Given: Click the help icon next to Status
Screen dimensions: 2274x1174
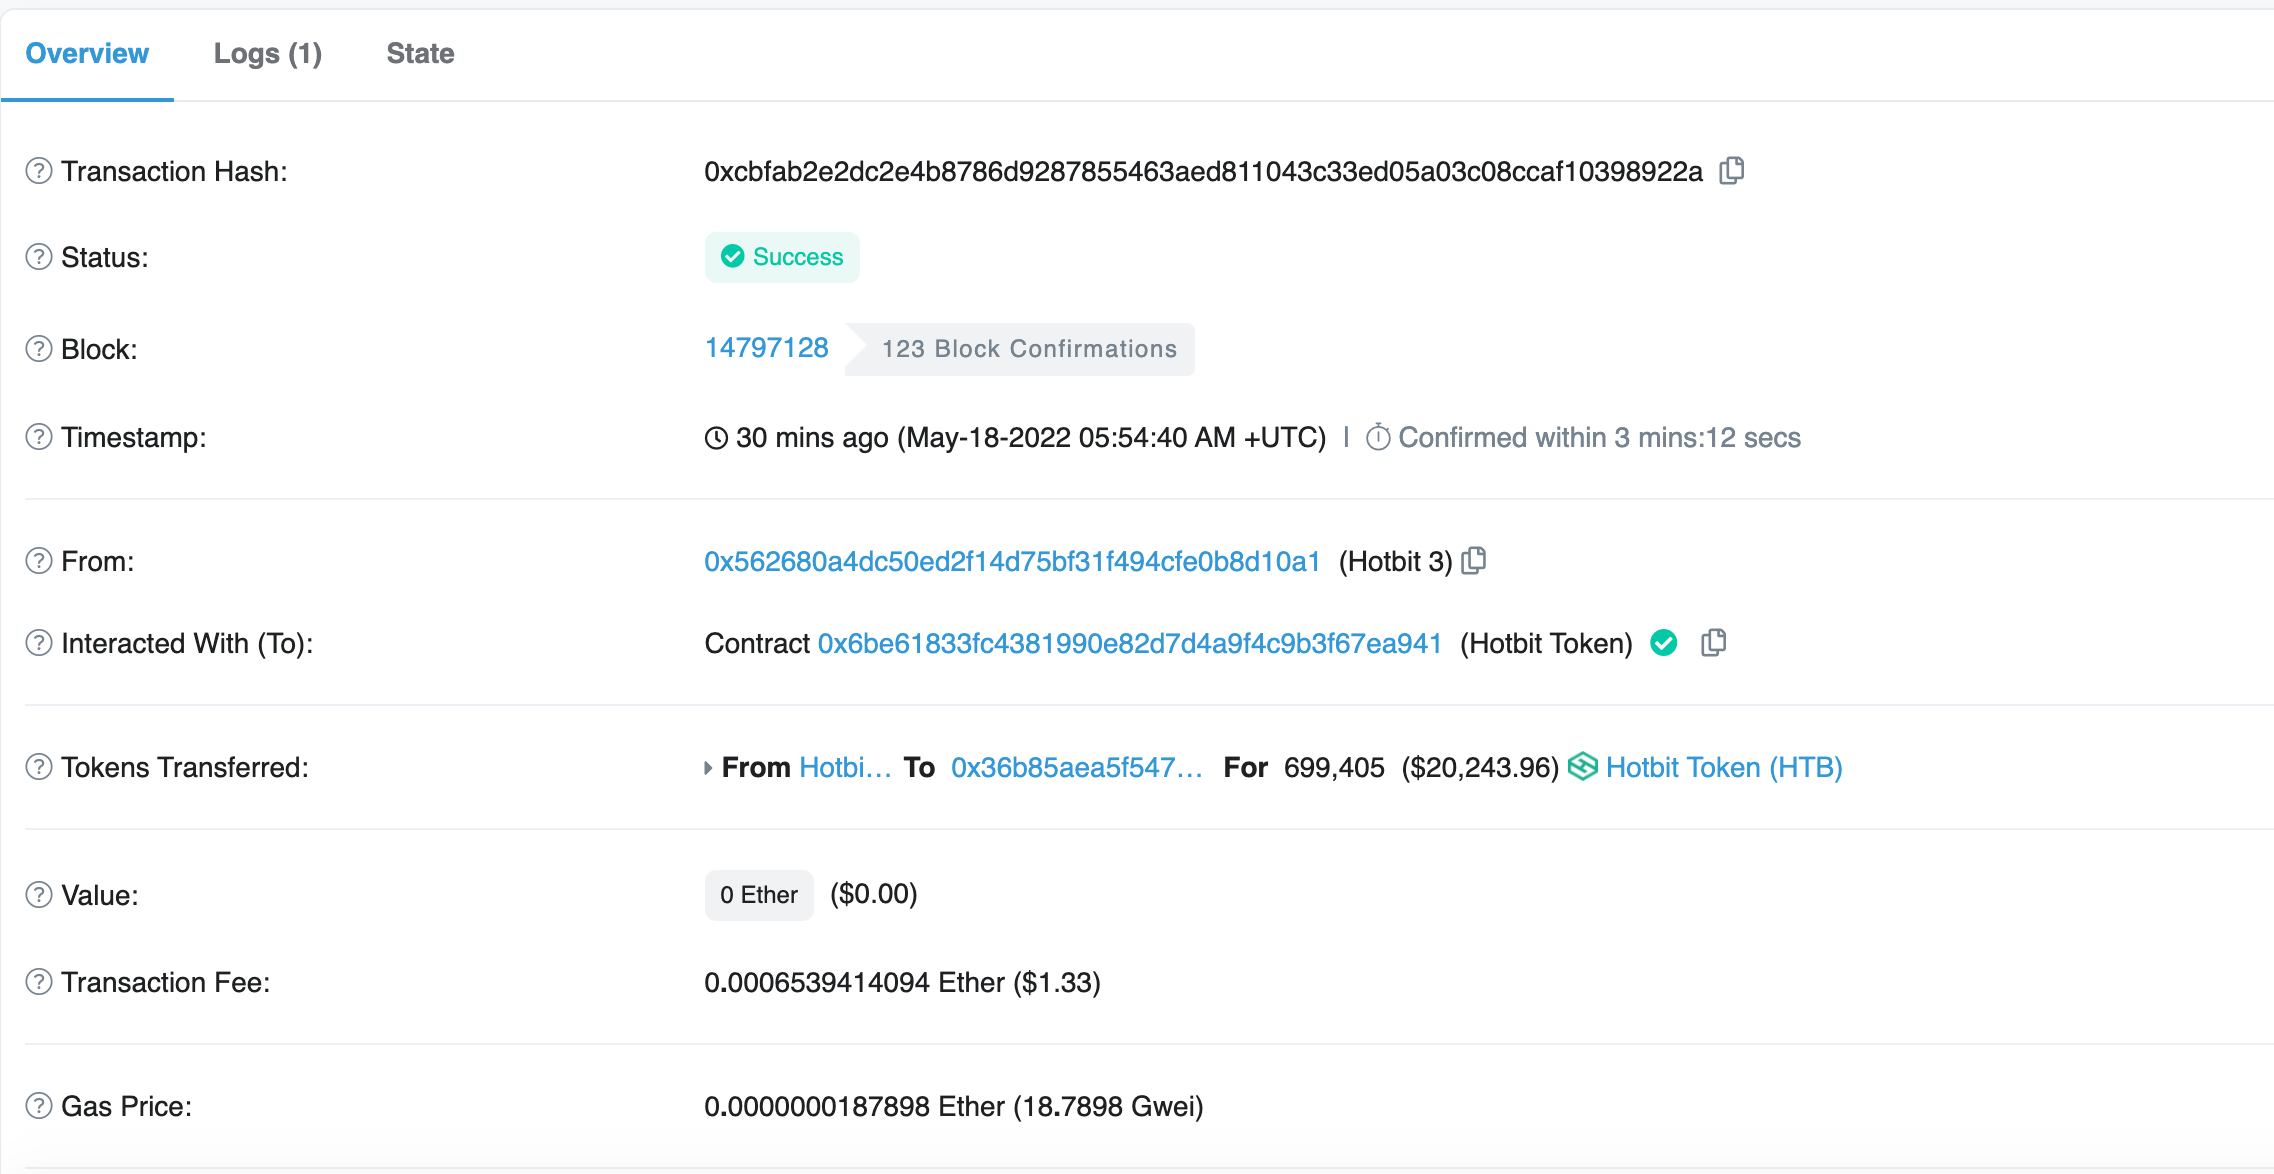Looking at the screenshot, I should 38,257.
